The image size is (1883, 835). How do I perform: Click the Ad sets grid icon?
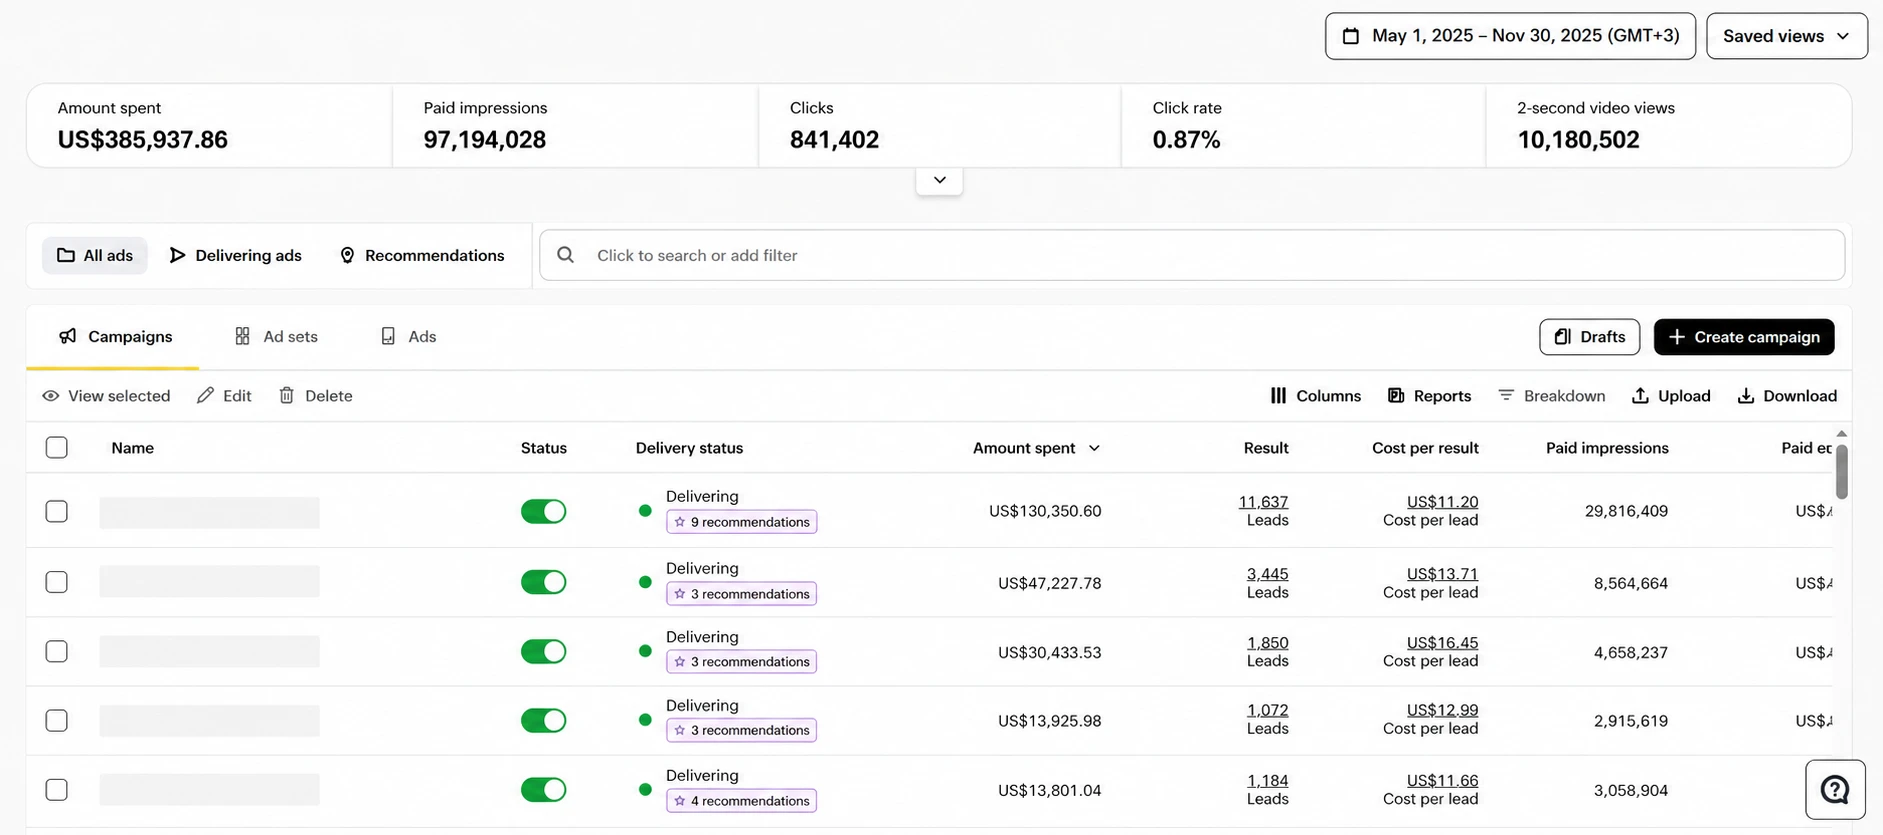pyautogui.click(x=242, y=336)
